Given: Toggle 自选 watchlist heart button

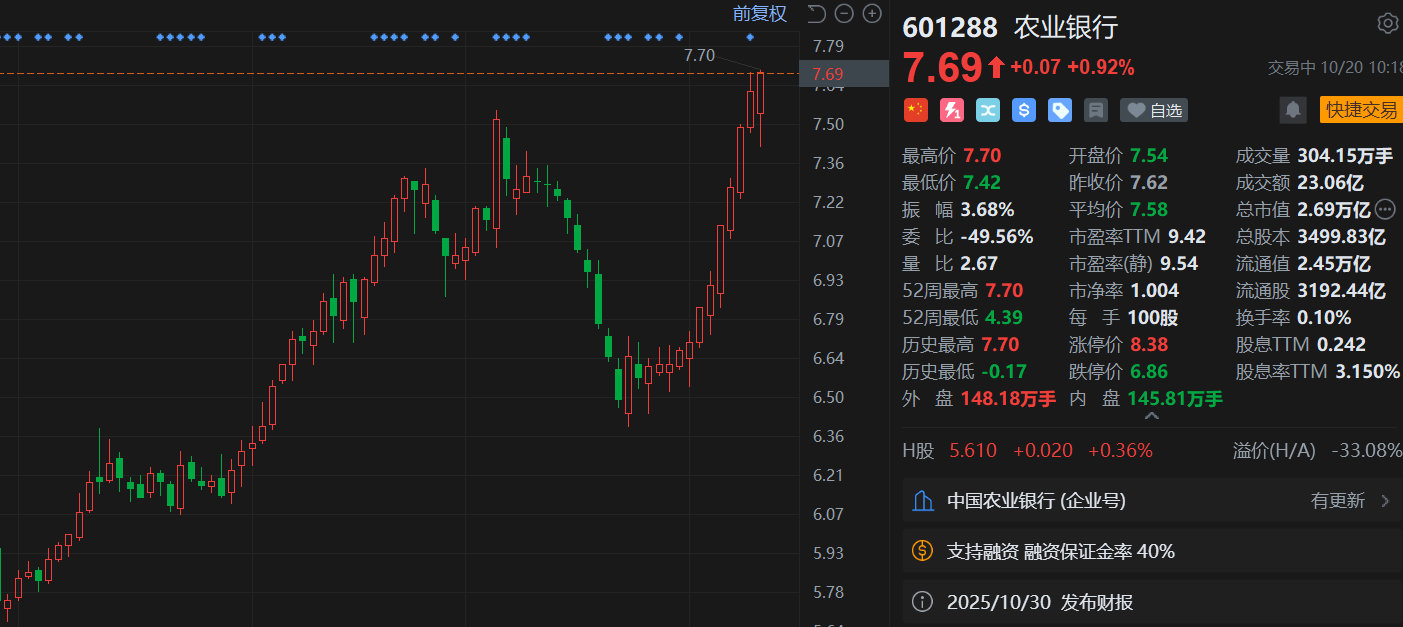Looking at the screenshot, I should 1154,110.
